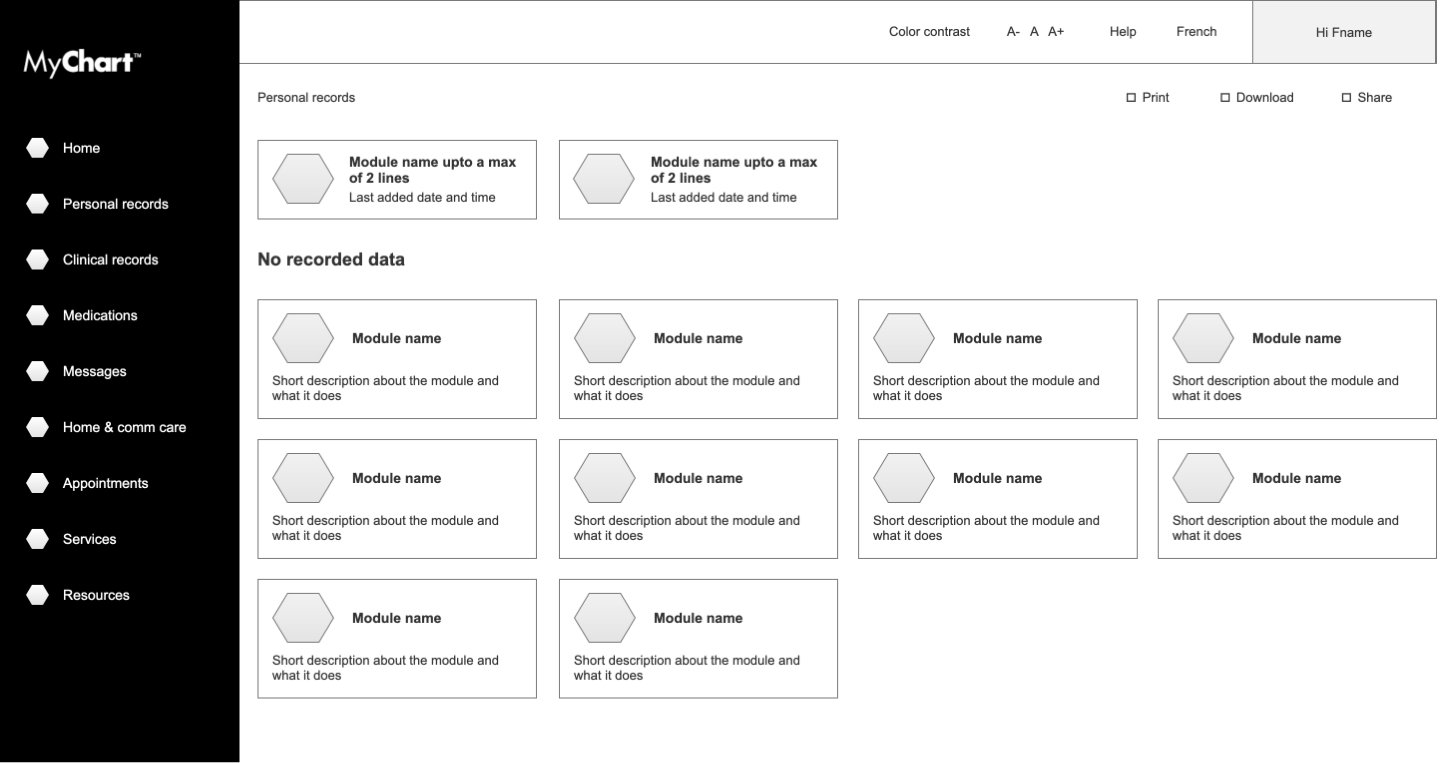
Task: Check the Share checkbox
Action: [x=1345, y=97]
